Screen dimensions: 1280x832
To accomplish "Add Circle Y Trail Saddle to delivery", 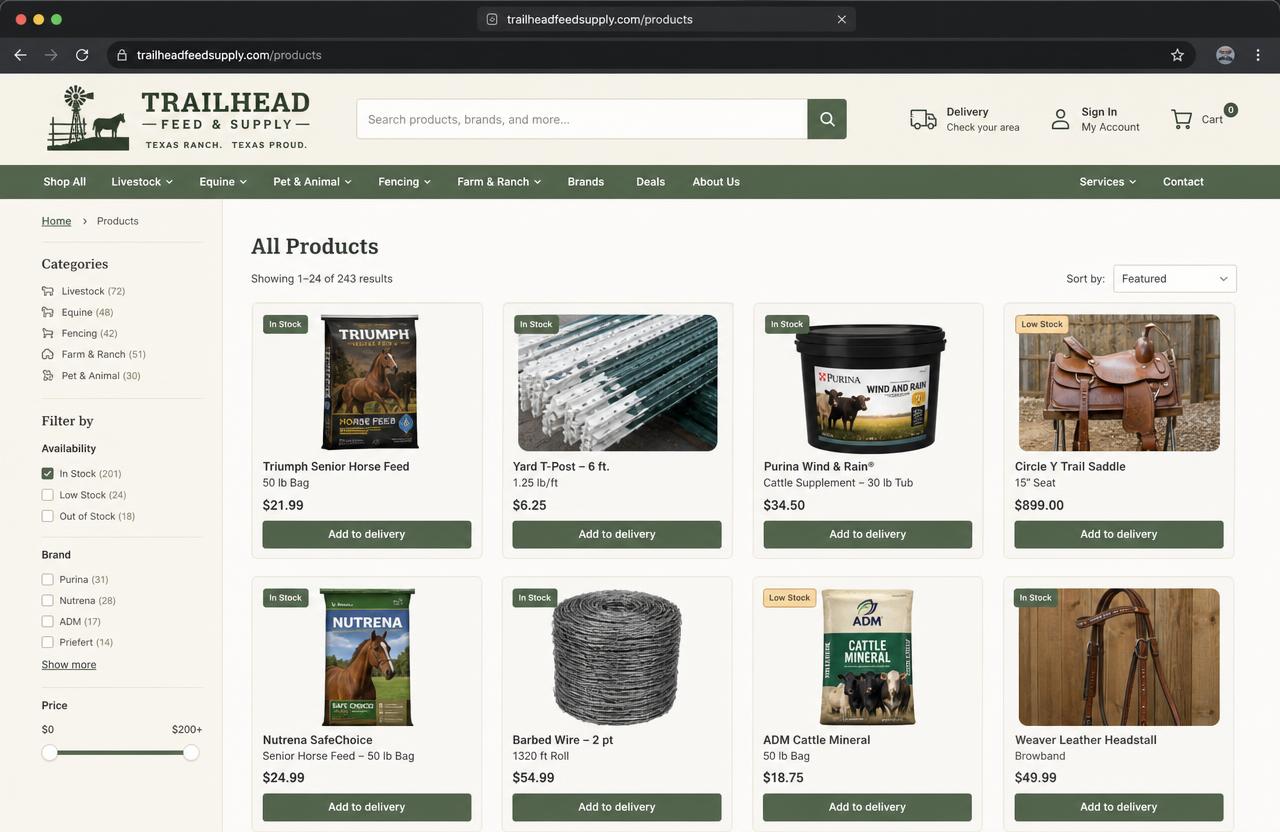I will 1119,534.
